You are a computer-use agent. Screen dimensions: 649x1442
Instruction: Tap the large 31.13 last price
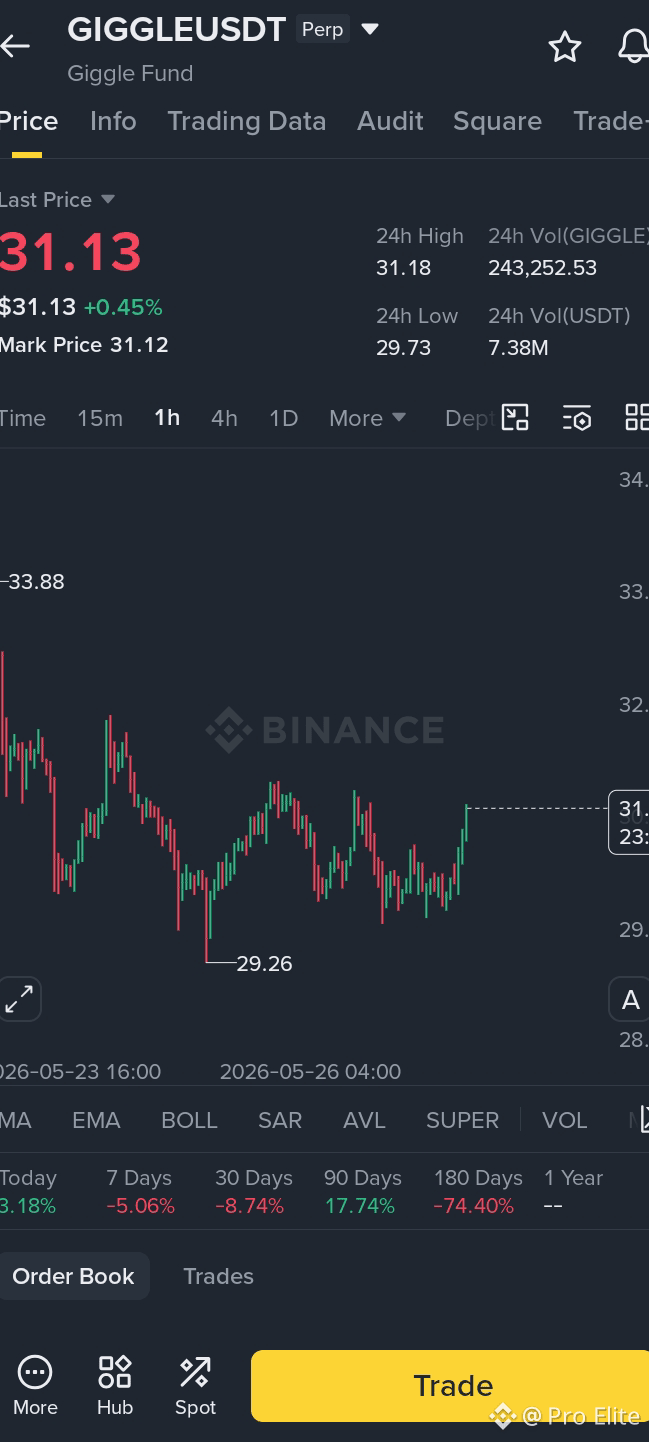(x=70, y=251)
